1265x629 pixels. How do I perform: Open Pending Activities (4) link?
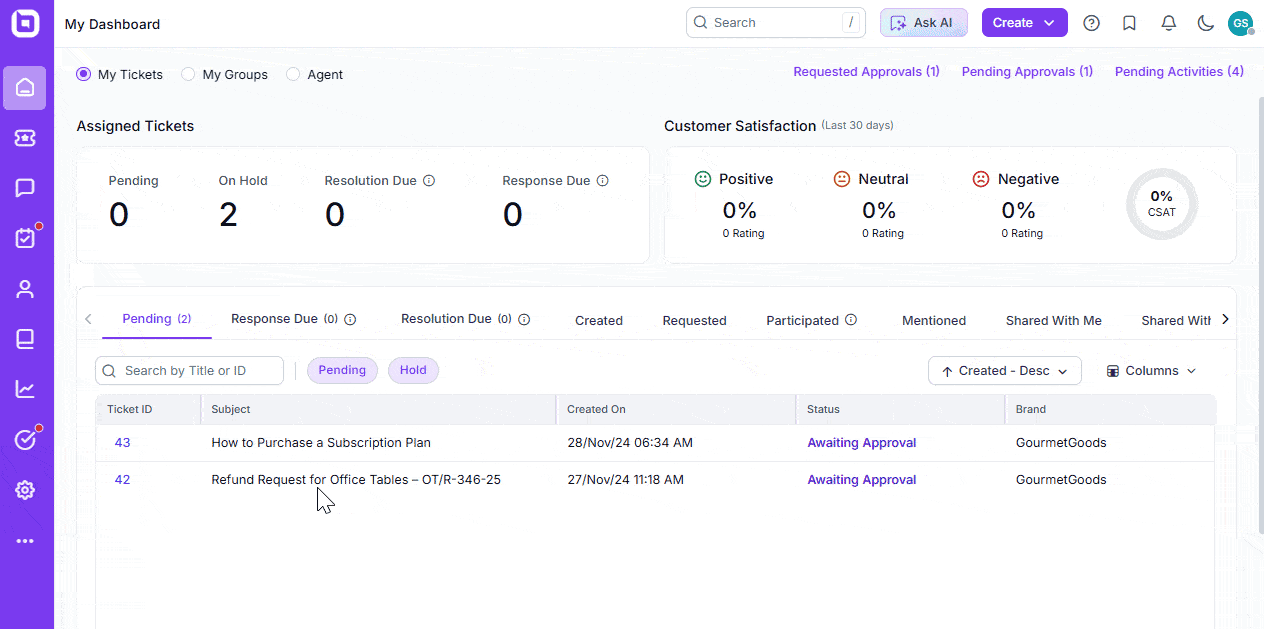point(1179,72)
